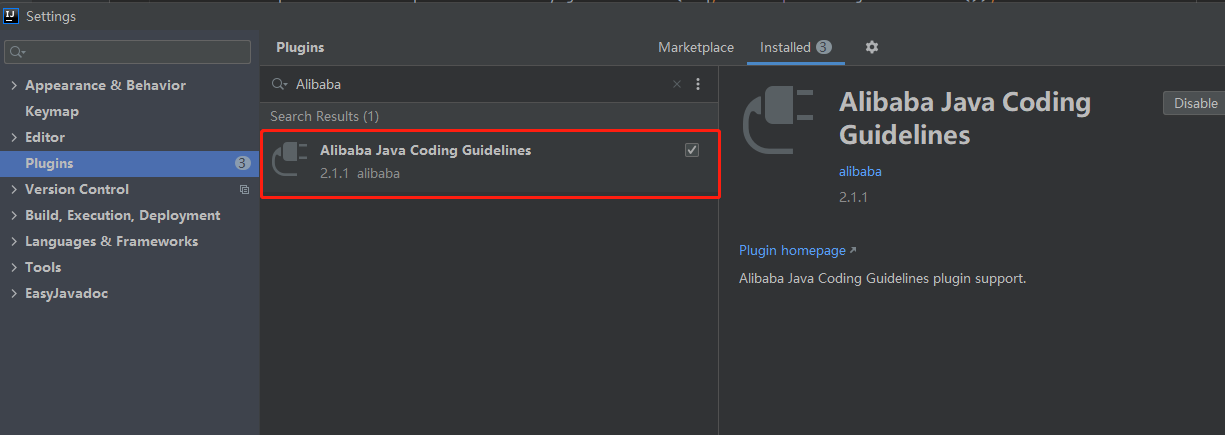Click the settings gear icon beside Installed tab
1225x435 pixels.
pos(871,47)
